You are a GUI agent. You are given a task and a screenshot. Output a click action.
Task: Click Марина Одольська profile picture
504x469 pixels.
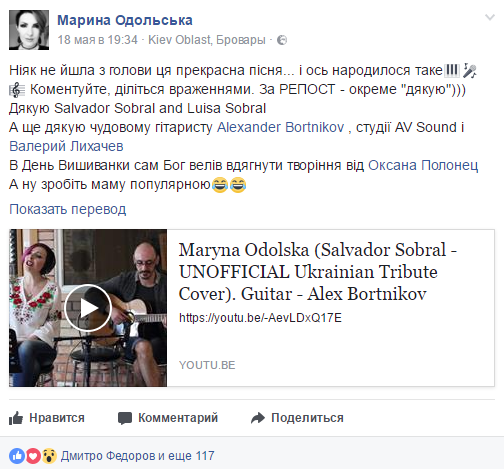[x=29, y=30]
